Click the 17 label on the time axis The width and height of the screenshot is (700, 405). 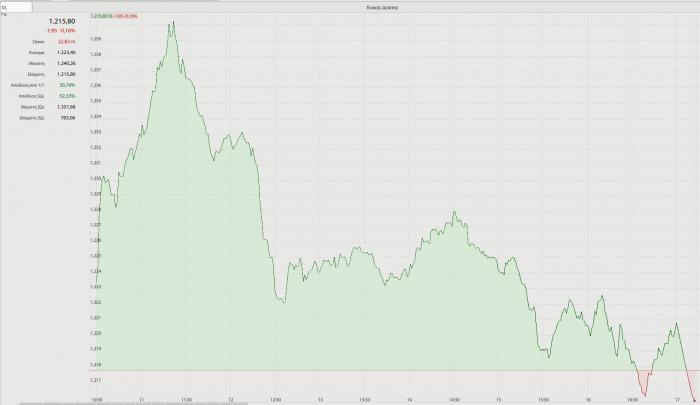678,399
